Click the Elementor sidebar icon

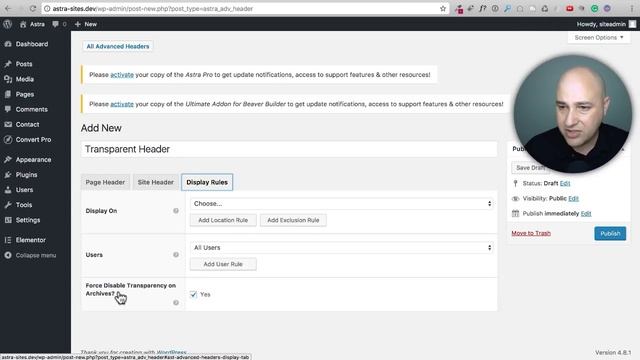coord(8,240)
